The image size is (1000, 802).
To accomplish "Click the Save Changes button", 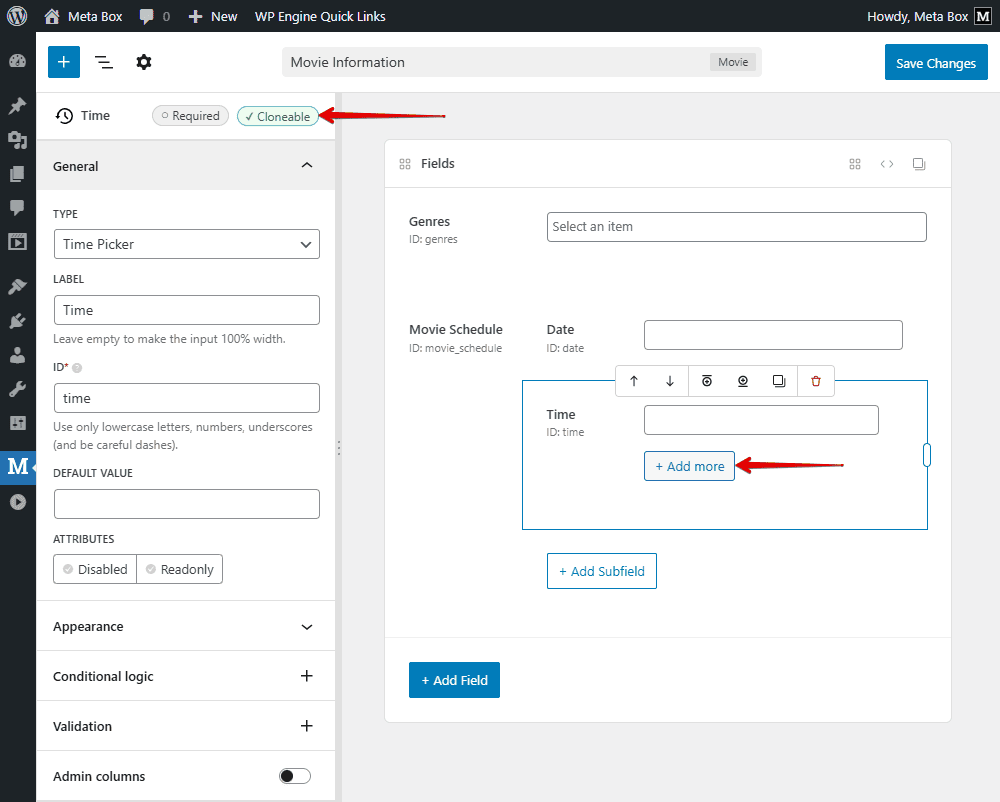I will tap(935, 63).
